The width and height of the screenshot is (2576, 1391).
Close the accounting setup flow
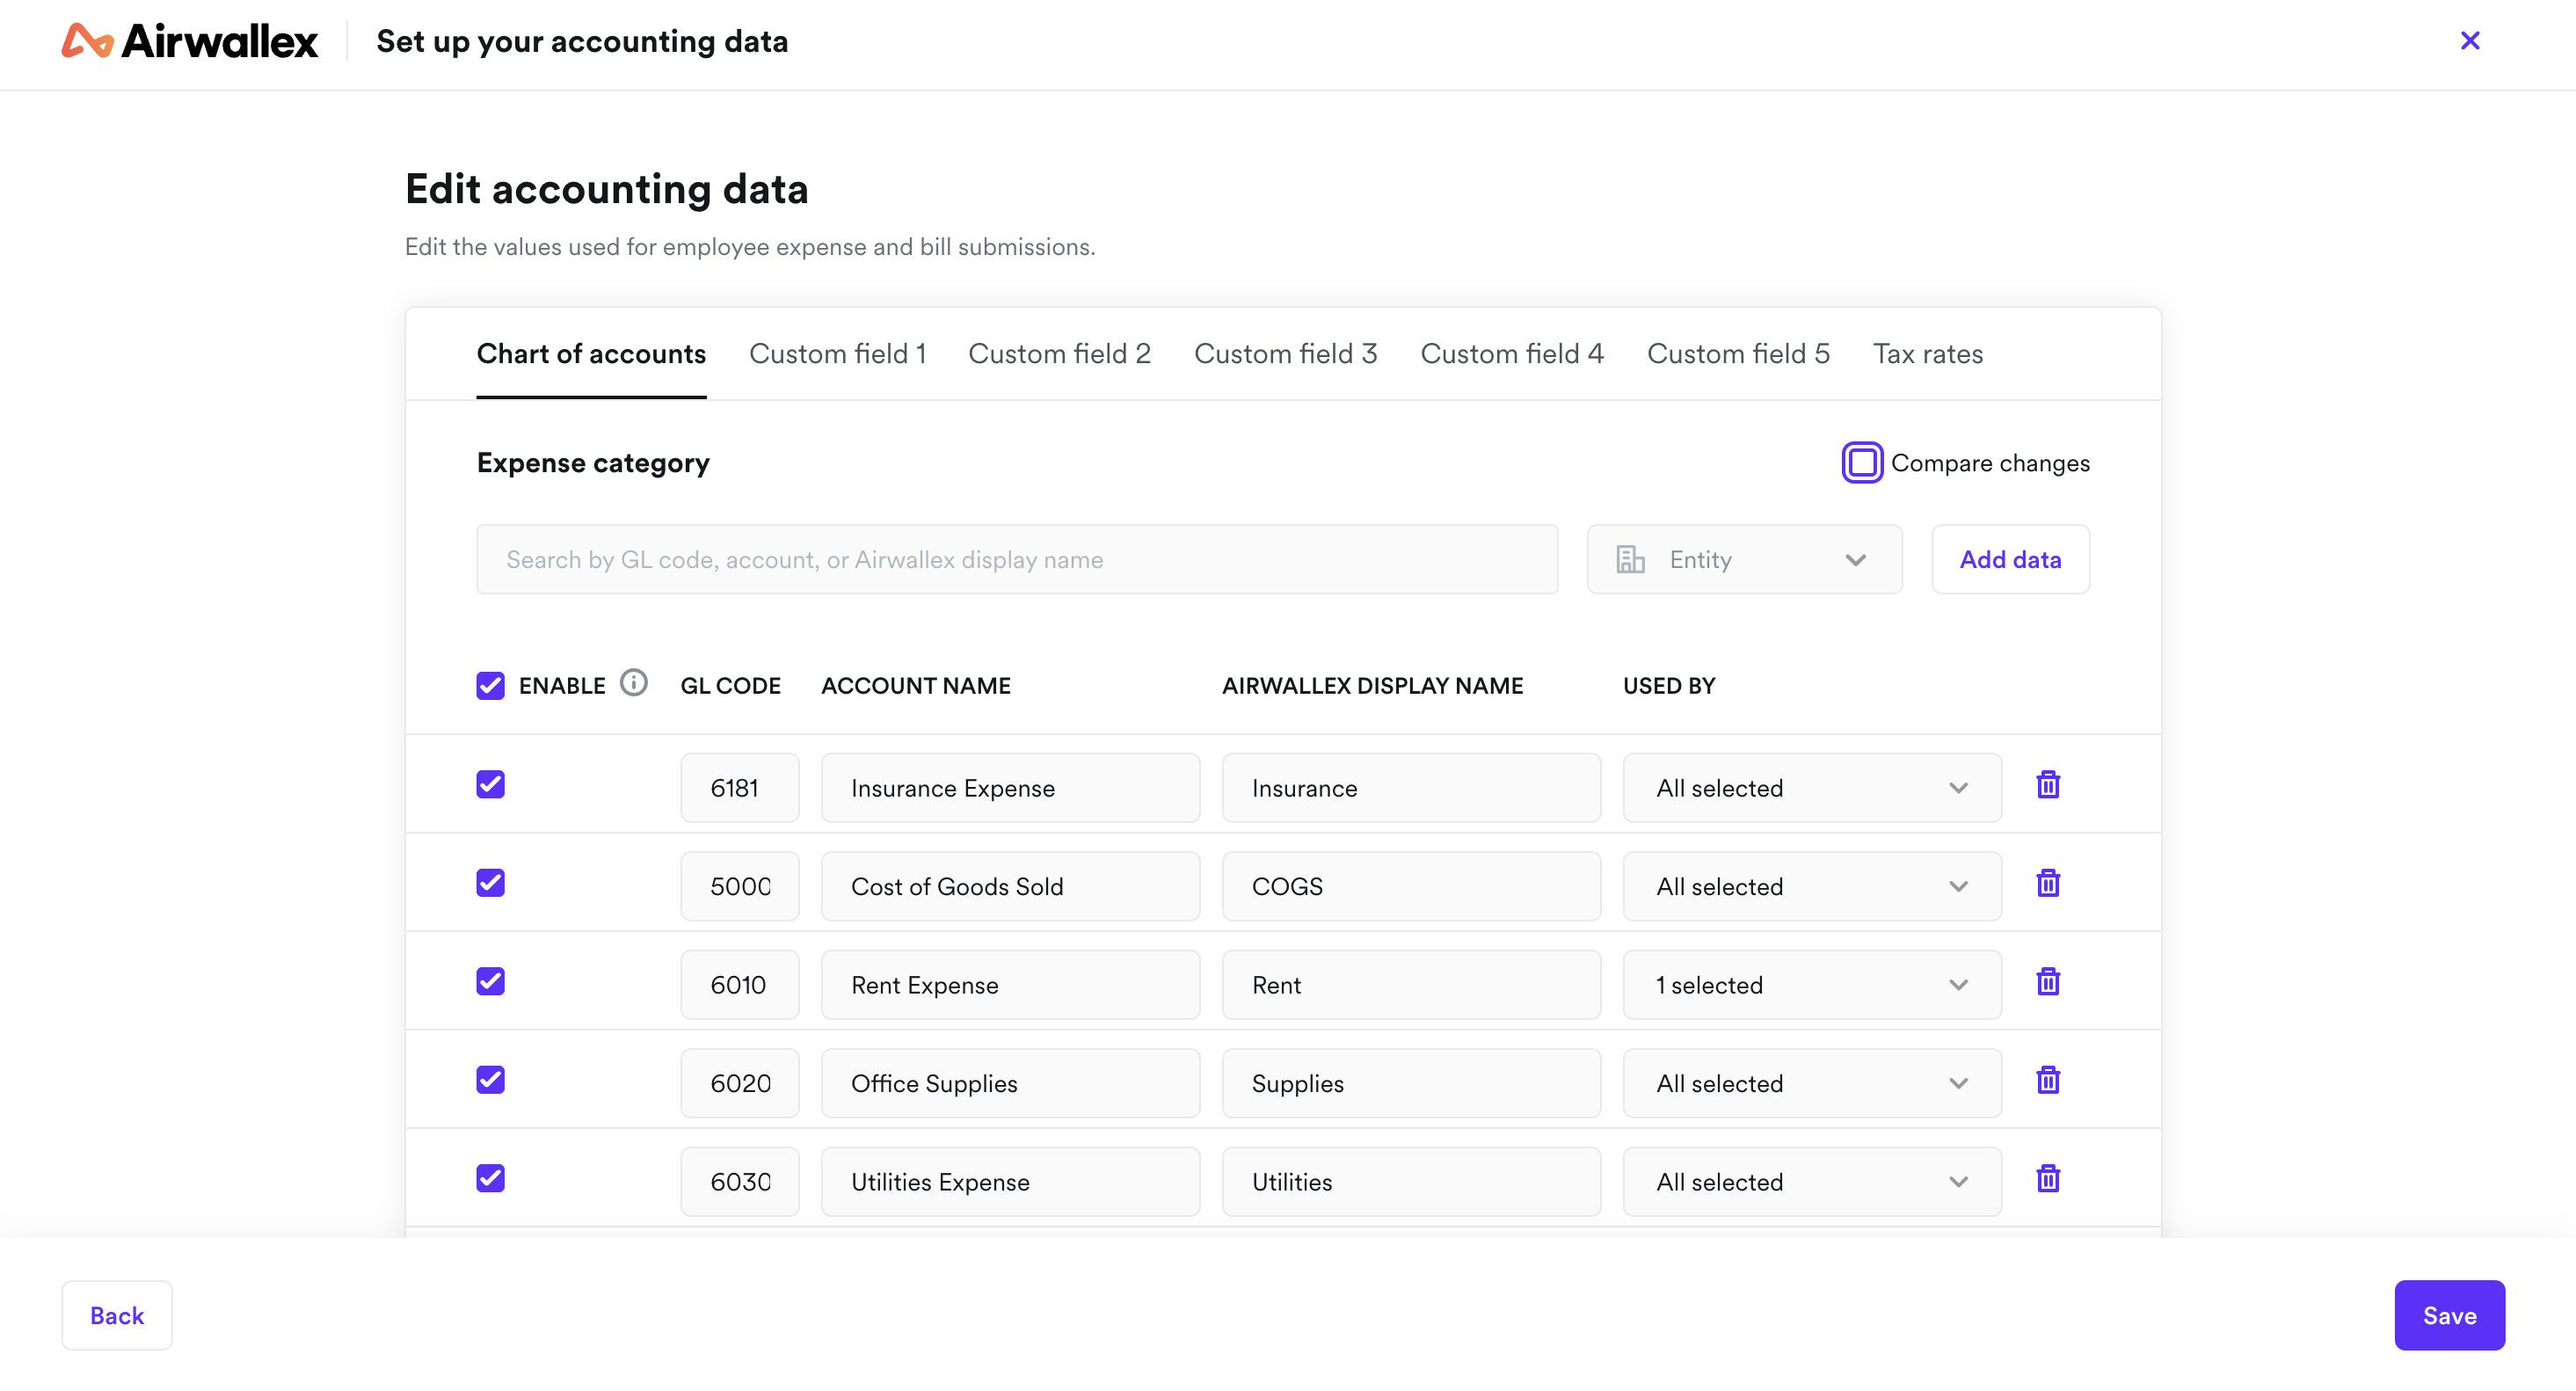2471,41
